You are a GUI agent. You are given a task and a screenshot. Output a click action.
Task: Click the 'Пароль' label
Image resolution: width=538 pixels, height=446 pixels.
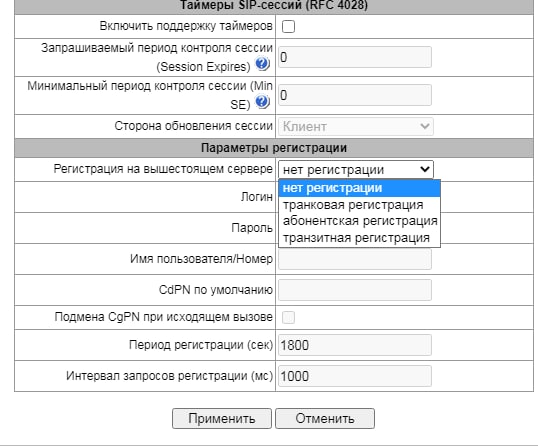(x=252, y=228)
